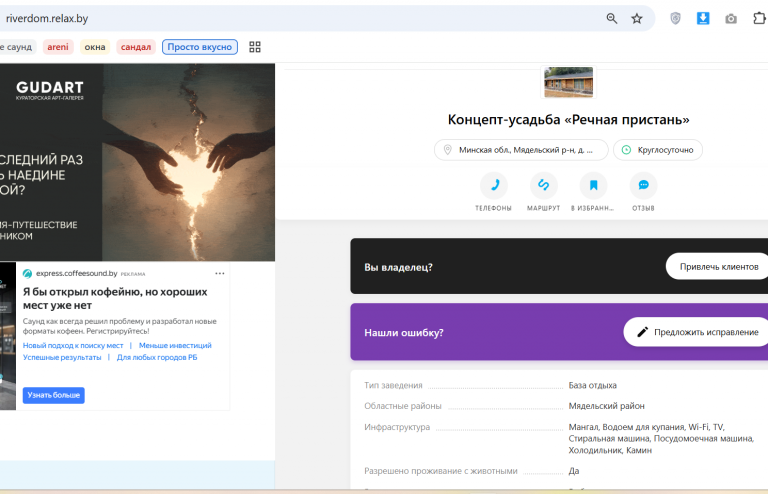Open the Просто вкусно bookmark
Screen dimensions: 768x494
coord(200,47)
